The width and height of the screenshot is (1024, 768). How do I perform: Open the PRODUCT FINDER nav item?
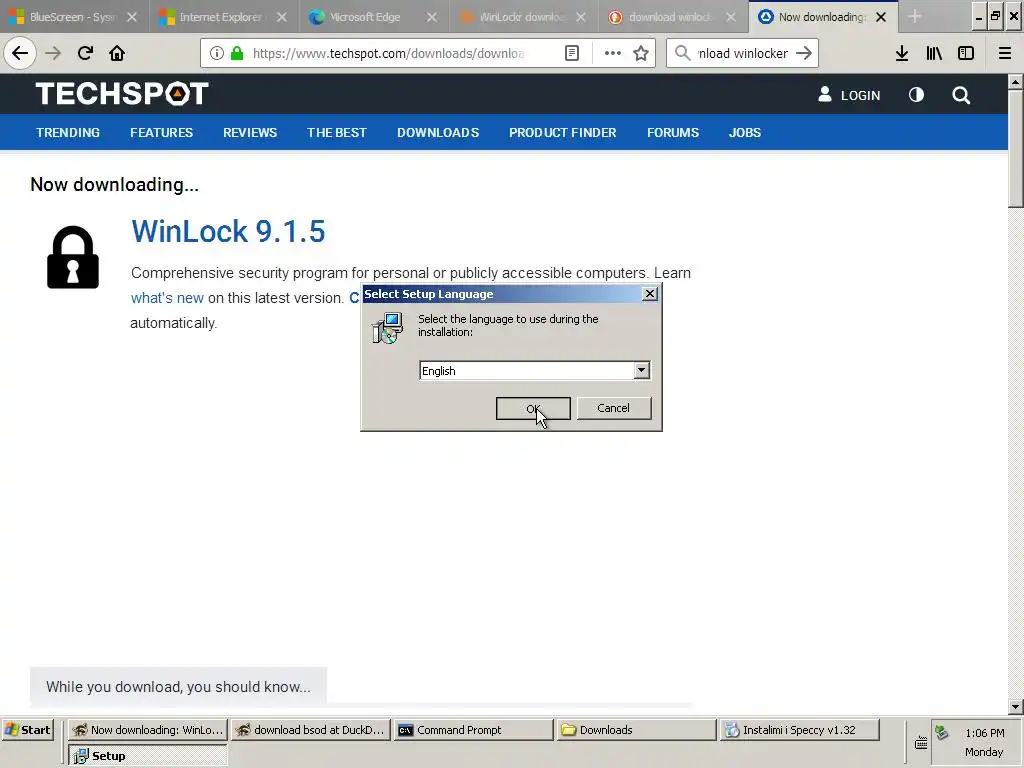pyautogui.click(x=563, y=133)
